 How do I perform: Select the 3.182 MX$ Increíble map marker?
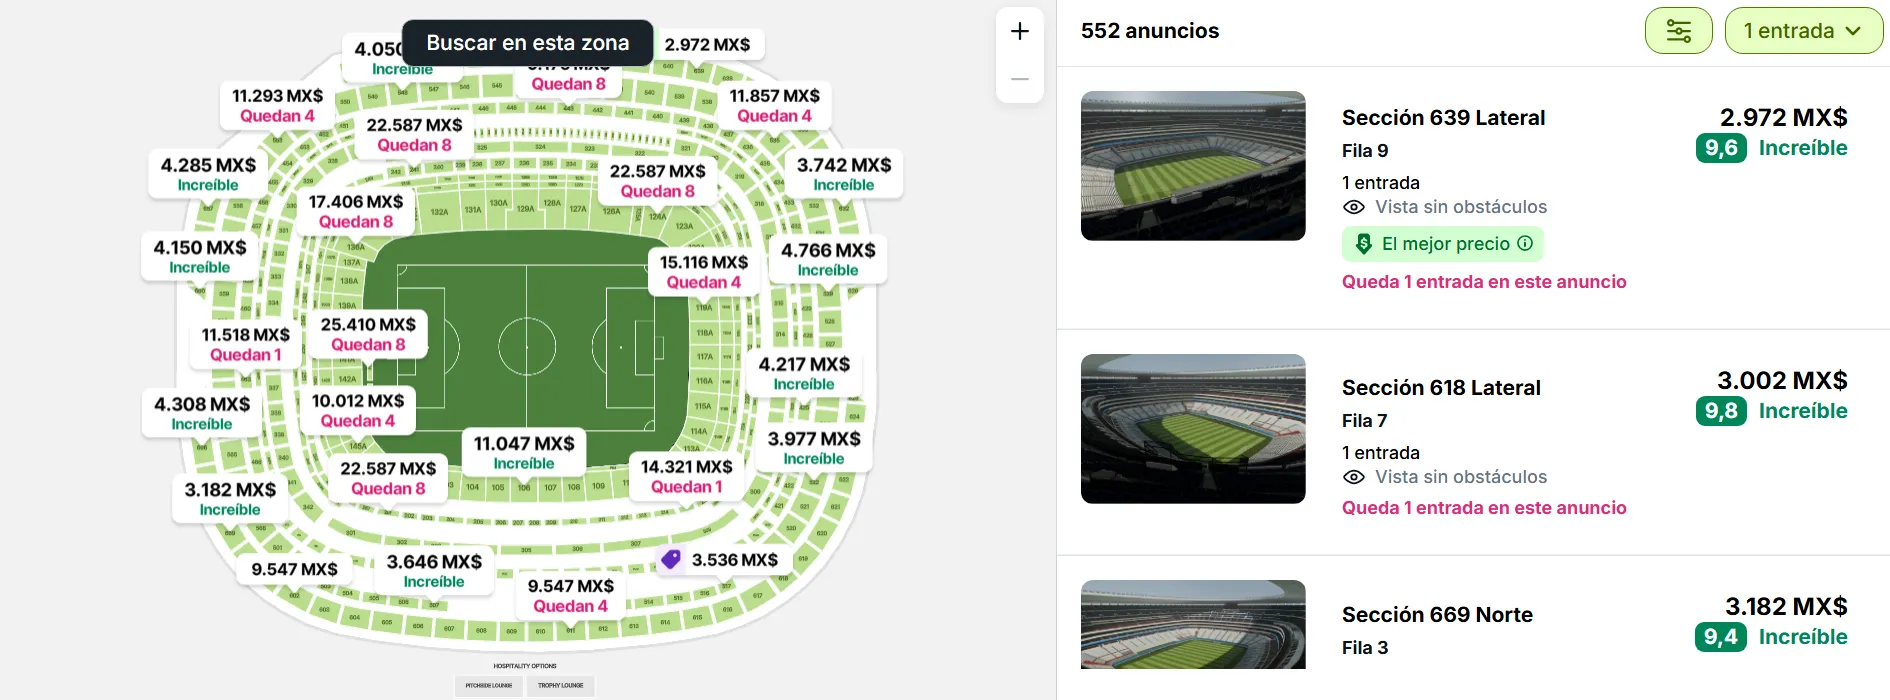(229, 500)
